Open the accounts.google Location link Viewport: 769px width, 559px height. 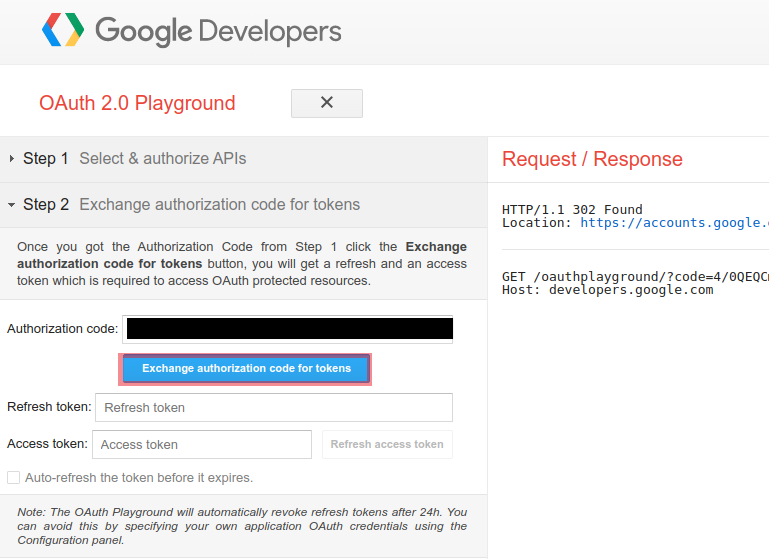click(674, 223)
